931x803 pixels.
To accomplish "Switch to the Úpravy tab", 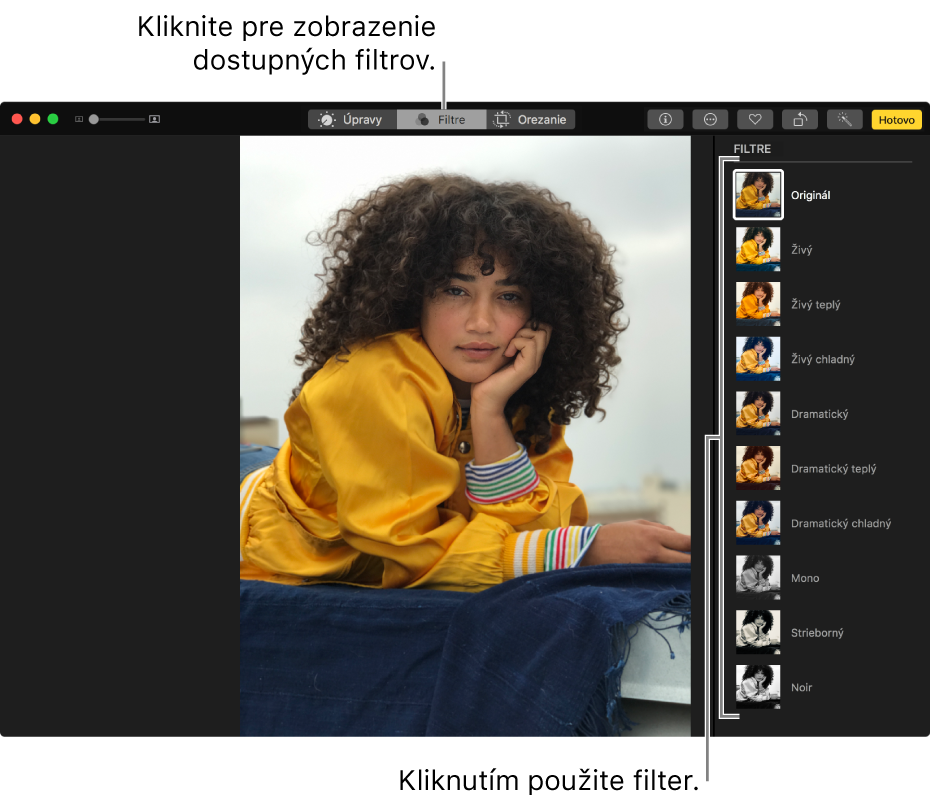I will point(351,119).
